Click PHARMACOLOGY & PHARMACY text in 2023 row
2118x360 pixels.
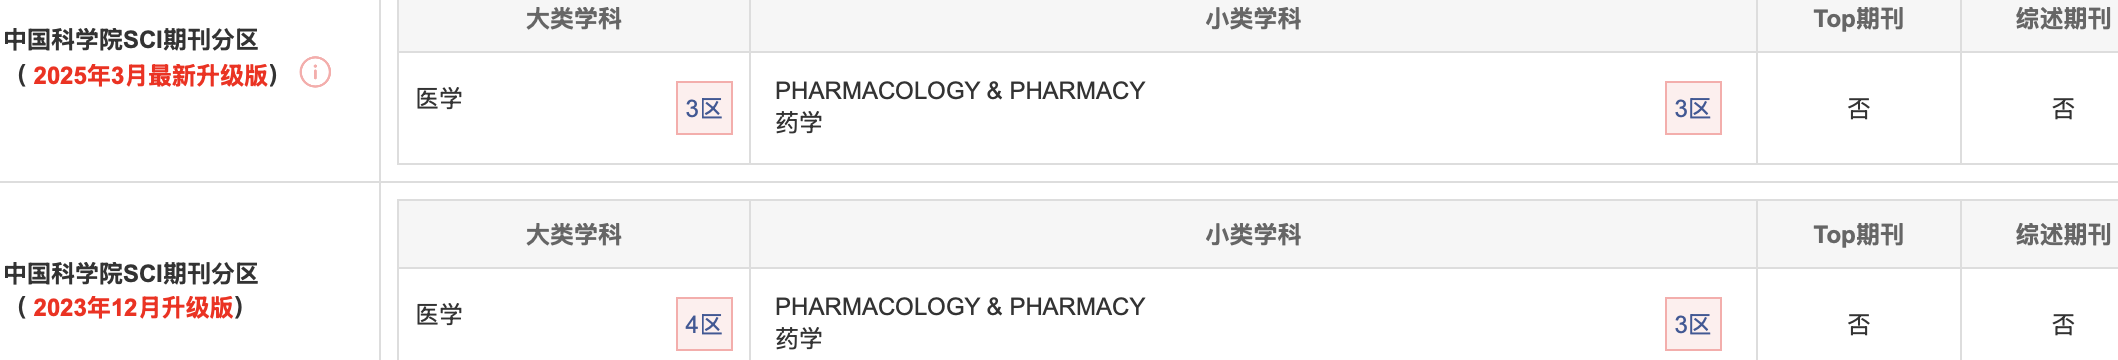960,307
